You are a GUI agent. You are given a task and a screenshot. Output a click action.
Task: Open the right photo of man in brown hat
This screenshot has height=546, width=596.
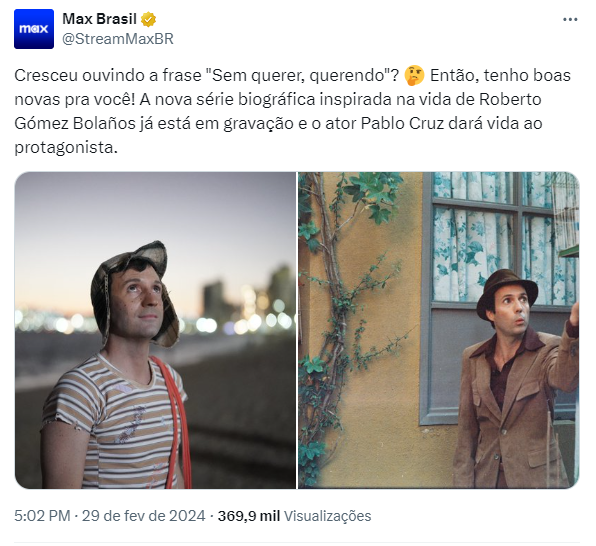point(439,330)
